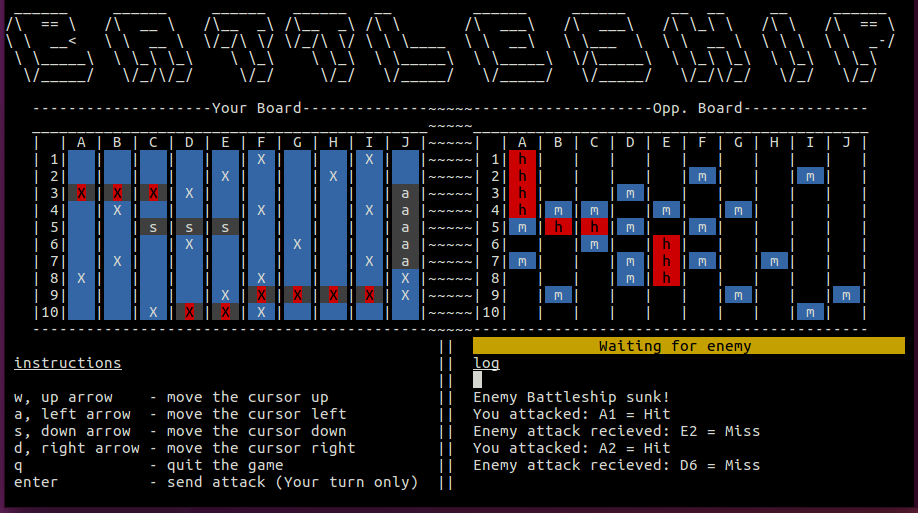Target miss cell C6 on Opp. Board
This screenshot has height=513, width=918.
click(x=594, y=244)
